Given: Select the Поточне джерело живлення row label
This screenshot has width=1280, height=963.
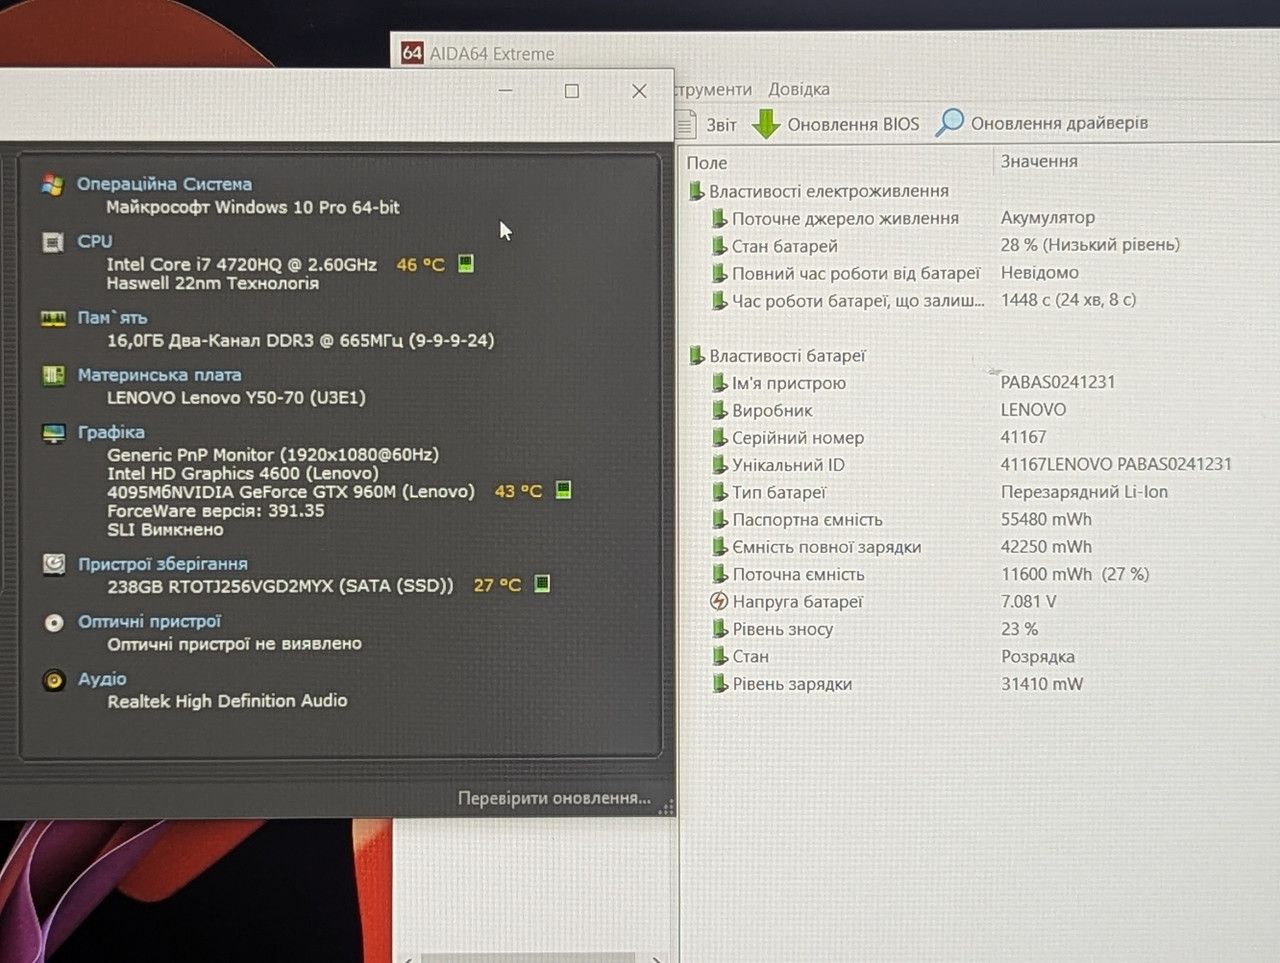Looking at the screenshot, I should click(x=845, y=218).
